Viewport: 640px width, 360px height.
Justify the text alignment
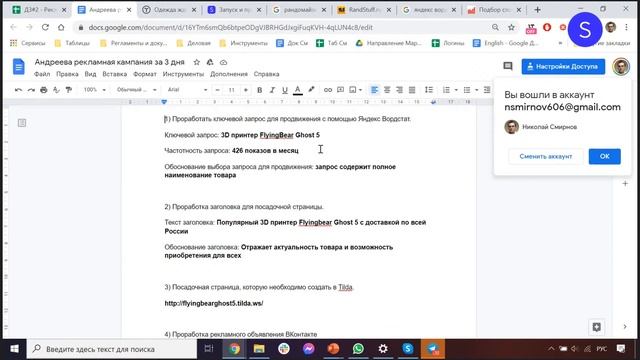tap(412, 90)
